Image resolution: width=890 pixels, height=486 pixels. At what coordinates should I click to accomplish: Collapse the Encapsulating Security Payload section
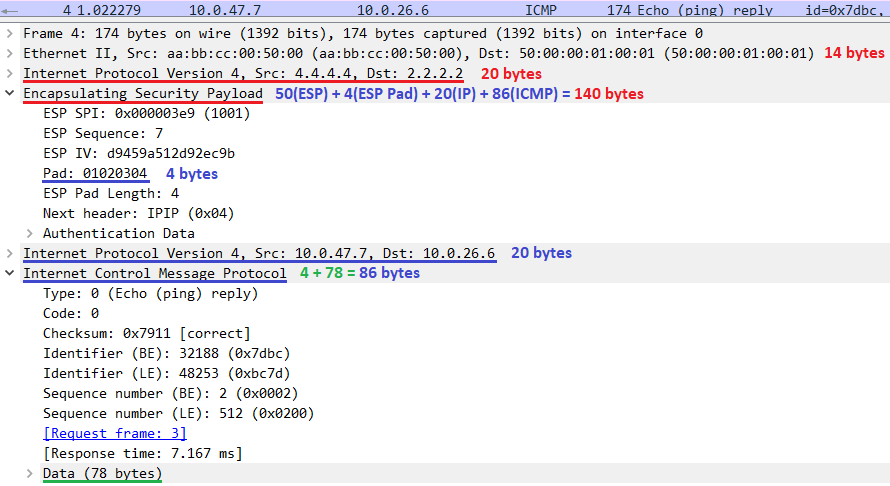(10, 93)
